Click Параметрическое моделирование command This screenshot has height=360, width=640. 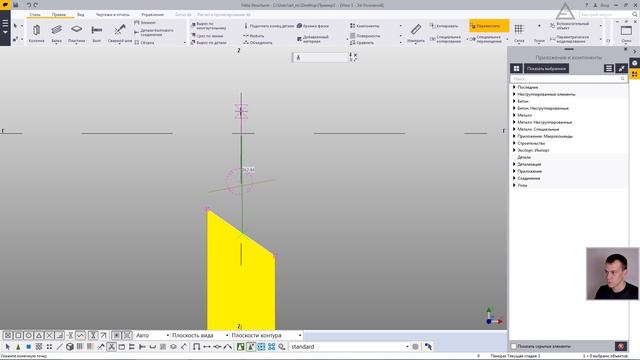[x=570, y=39]
